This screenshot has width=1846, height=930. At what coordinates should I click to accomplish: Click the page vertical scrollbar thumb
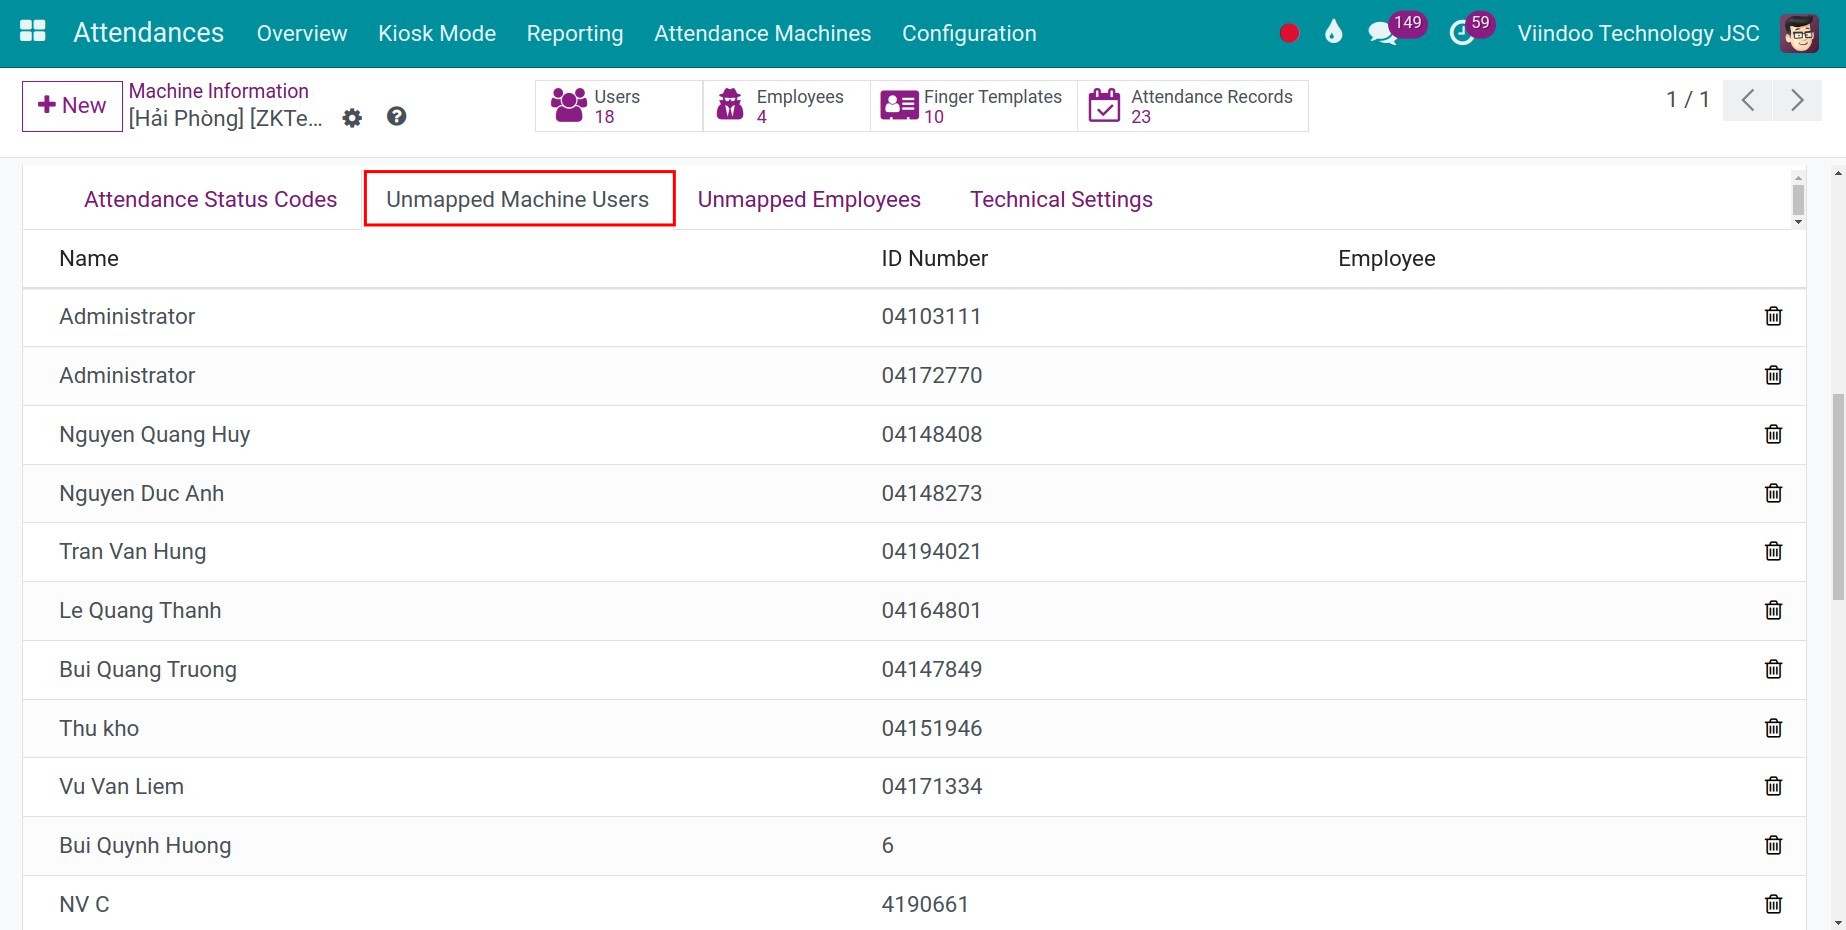coord(1838,496)
